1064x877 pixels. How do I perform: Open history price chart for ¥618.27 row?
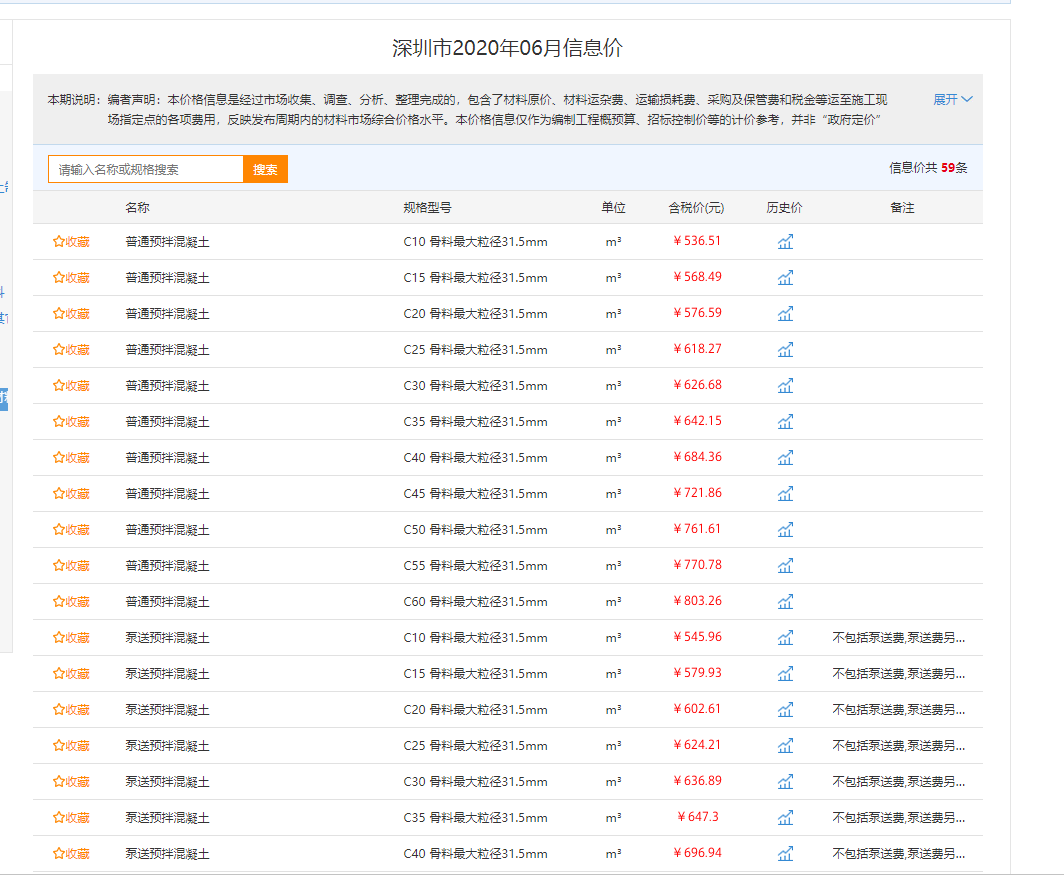[785, 350]
